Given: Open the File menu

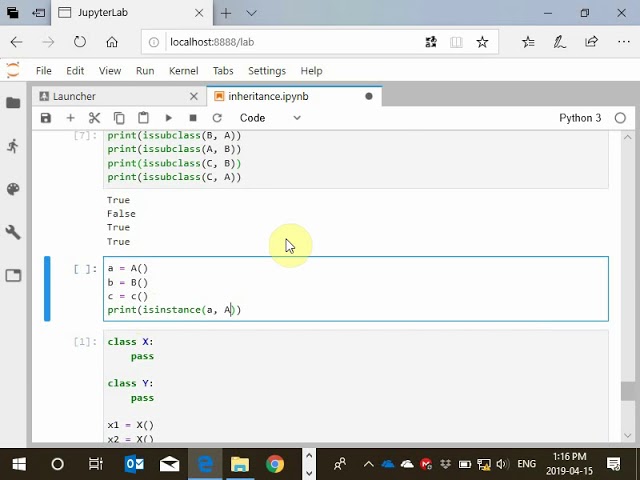Looking at the screenshot, I should coord(44,71).
